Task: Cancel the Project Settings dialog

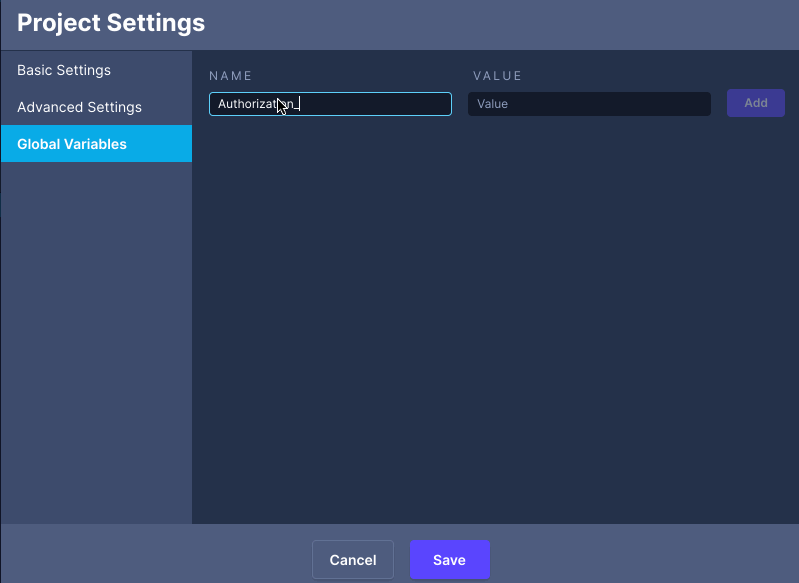Action: [x=353, y=560]
